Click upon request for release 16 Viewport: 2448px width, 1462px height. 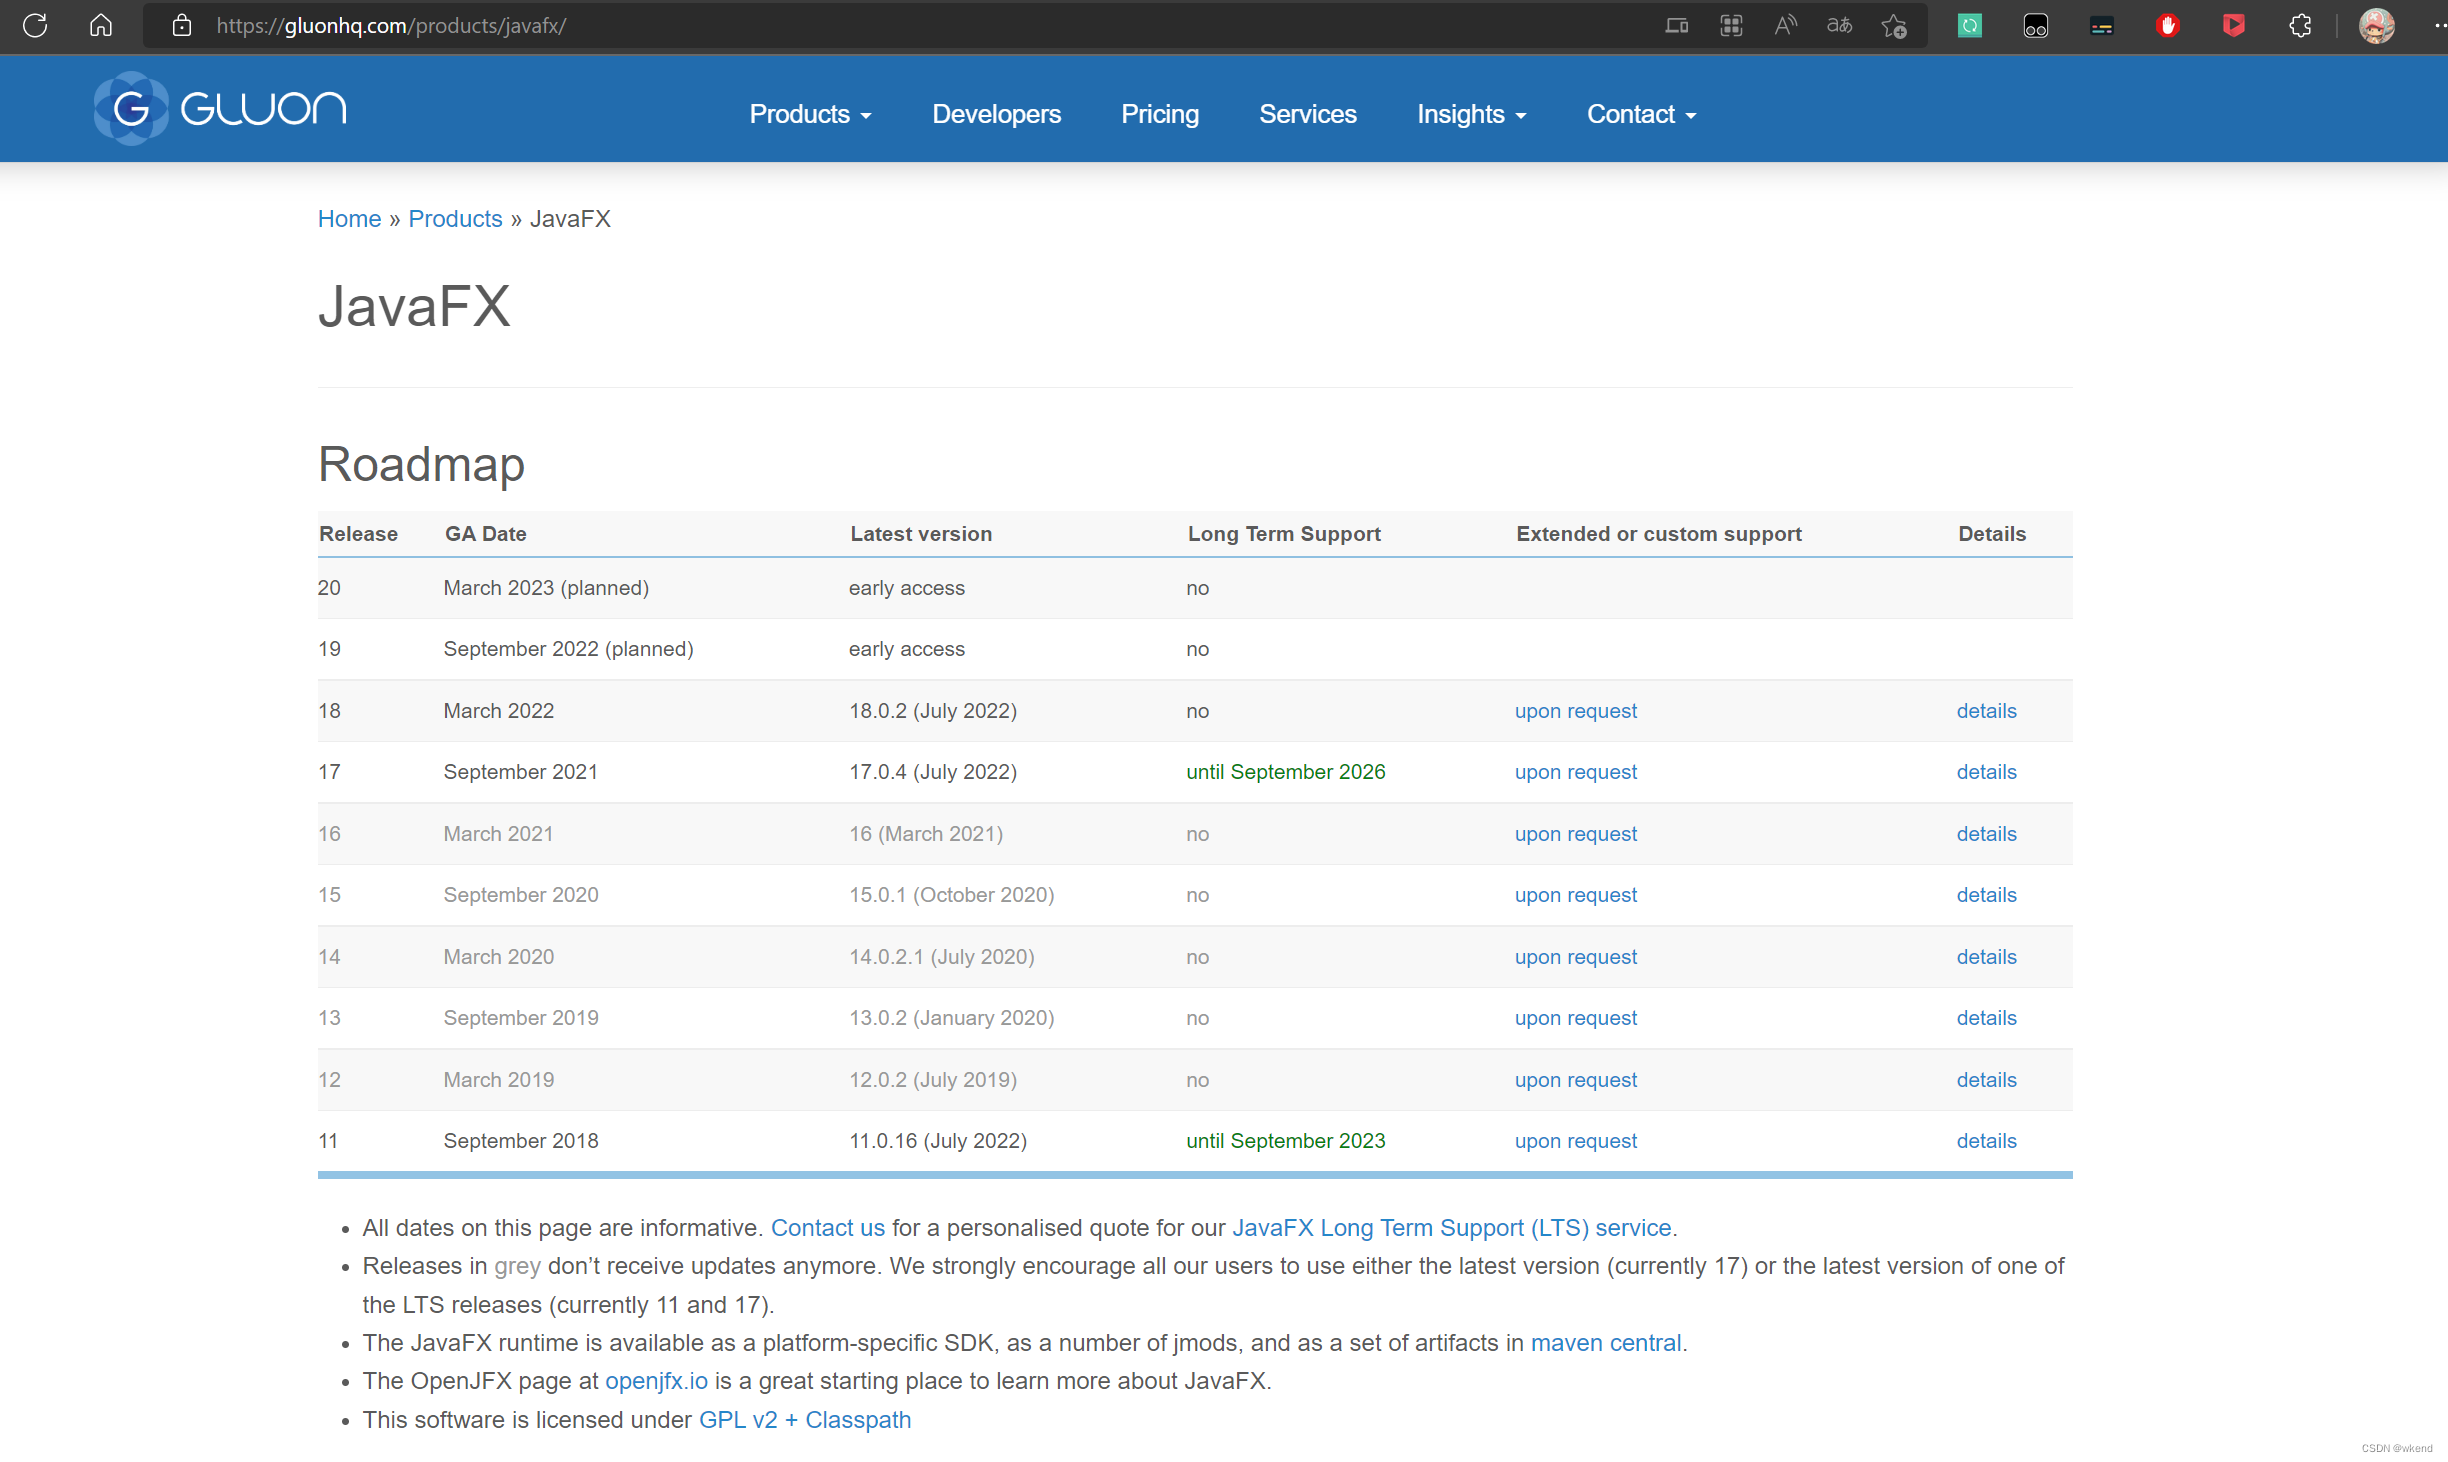tap(1575, 834)
